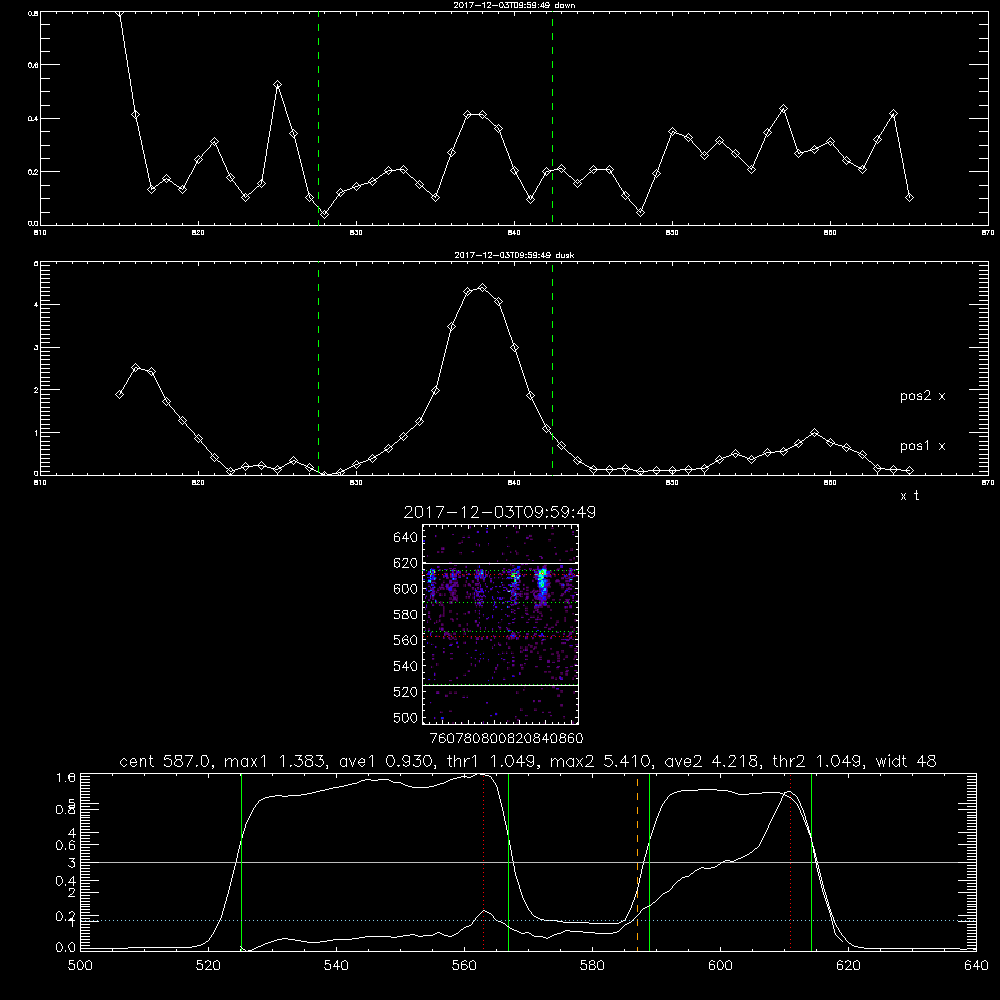Select the 'widt 48' value
Image resolution: width=1000 pixels, height=1000 pixels.
[x=906, y=761]
